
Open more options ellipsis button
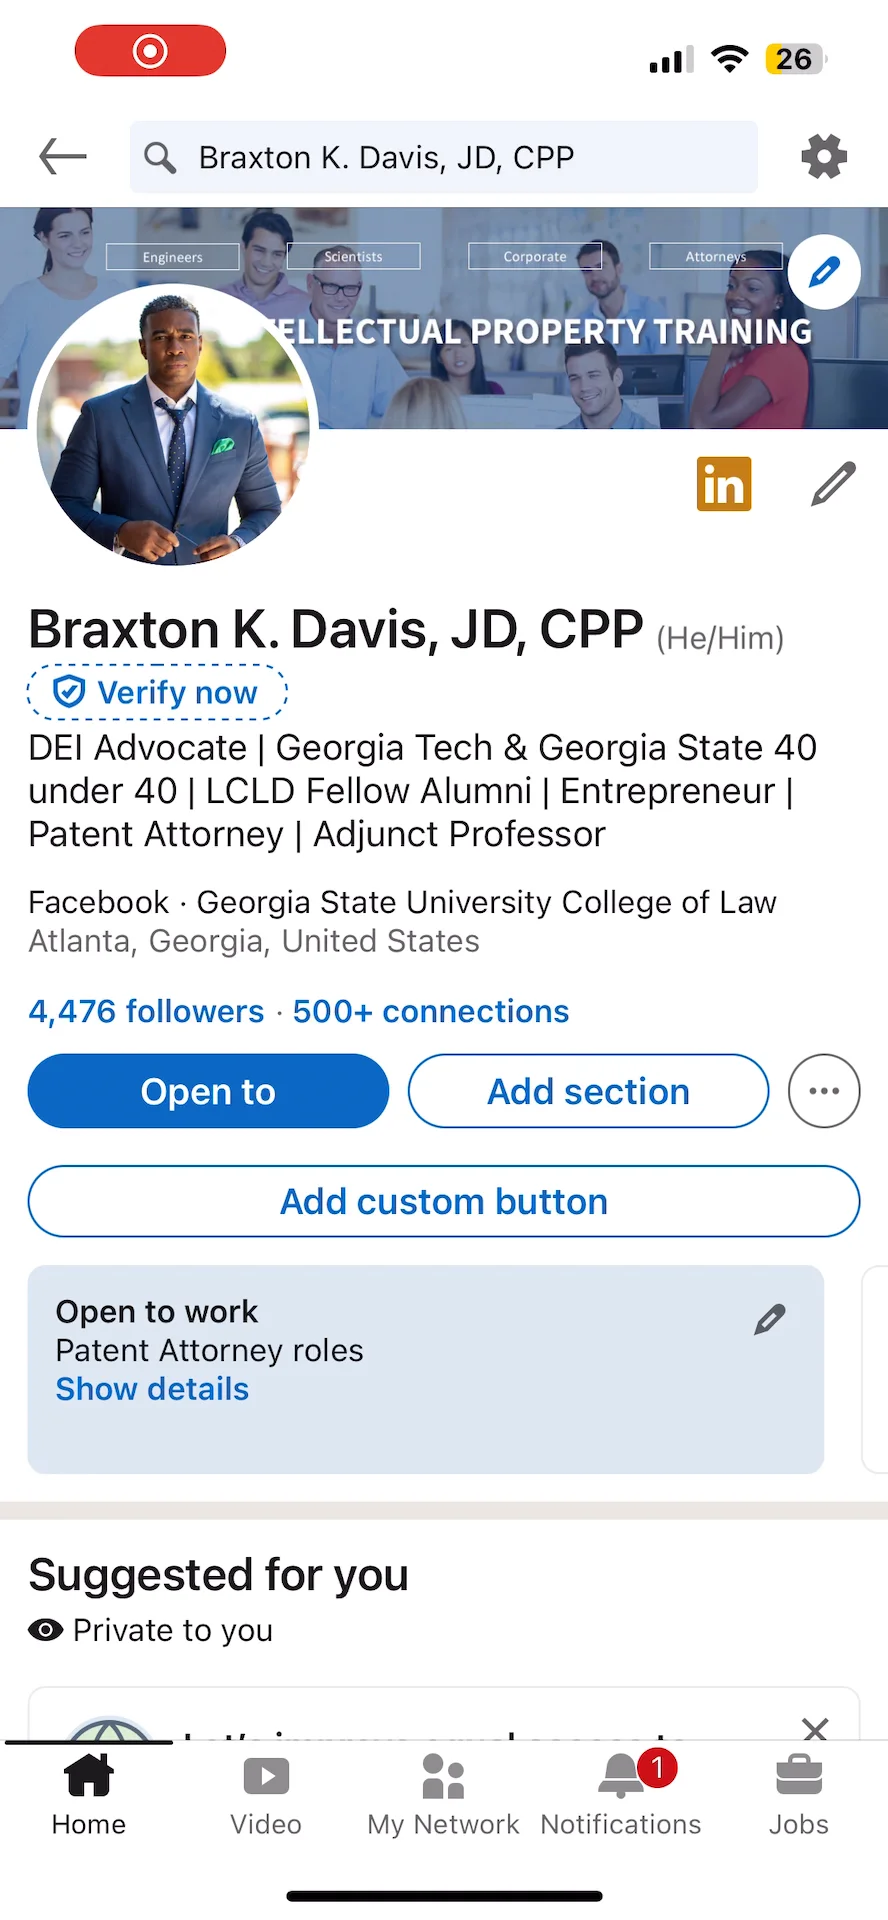(x=824, y=1091)
